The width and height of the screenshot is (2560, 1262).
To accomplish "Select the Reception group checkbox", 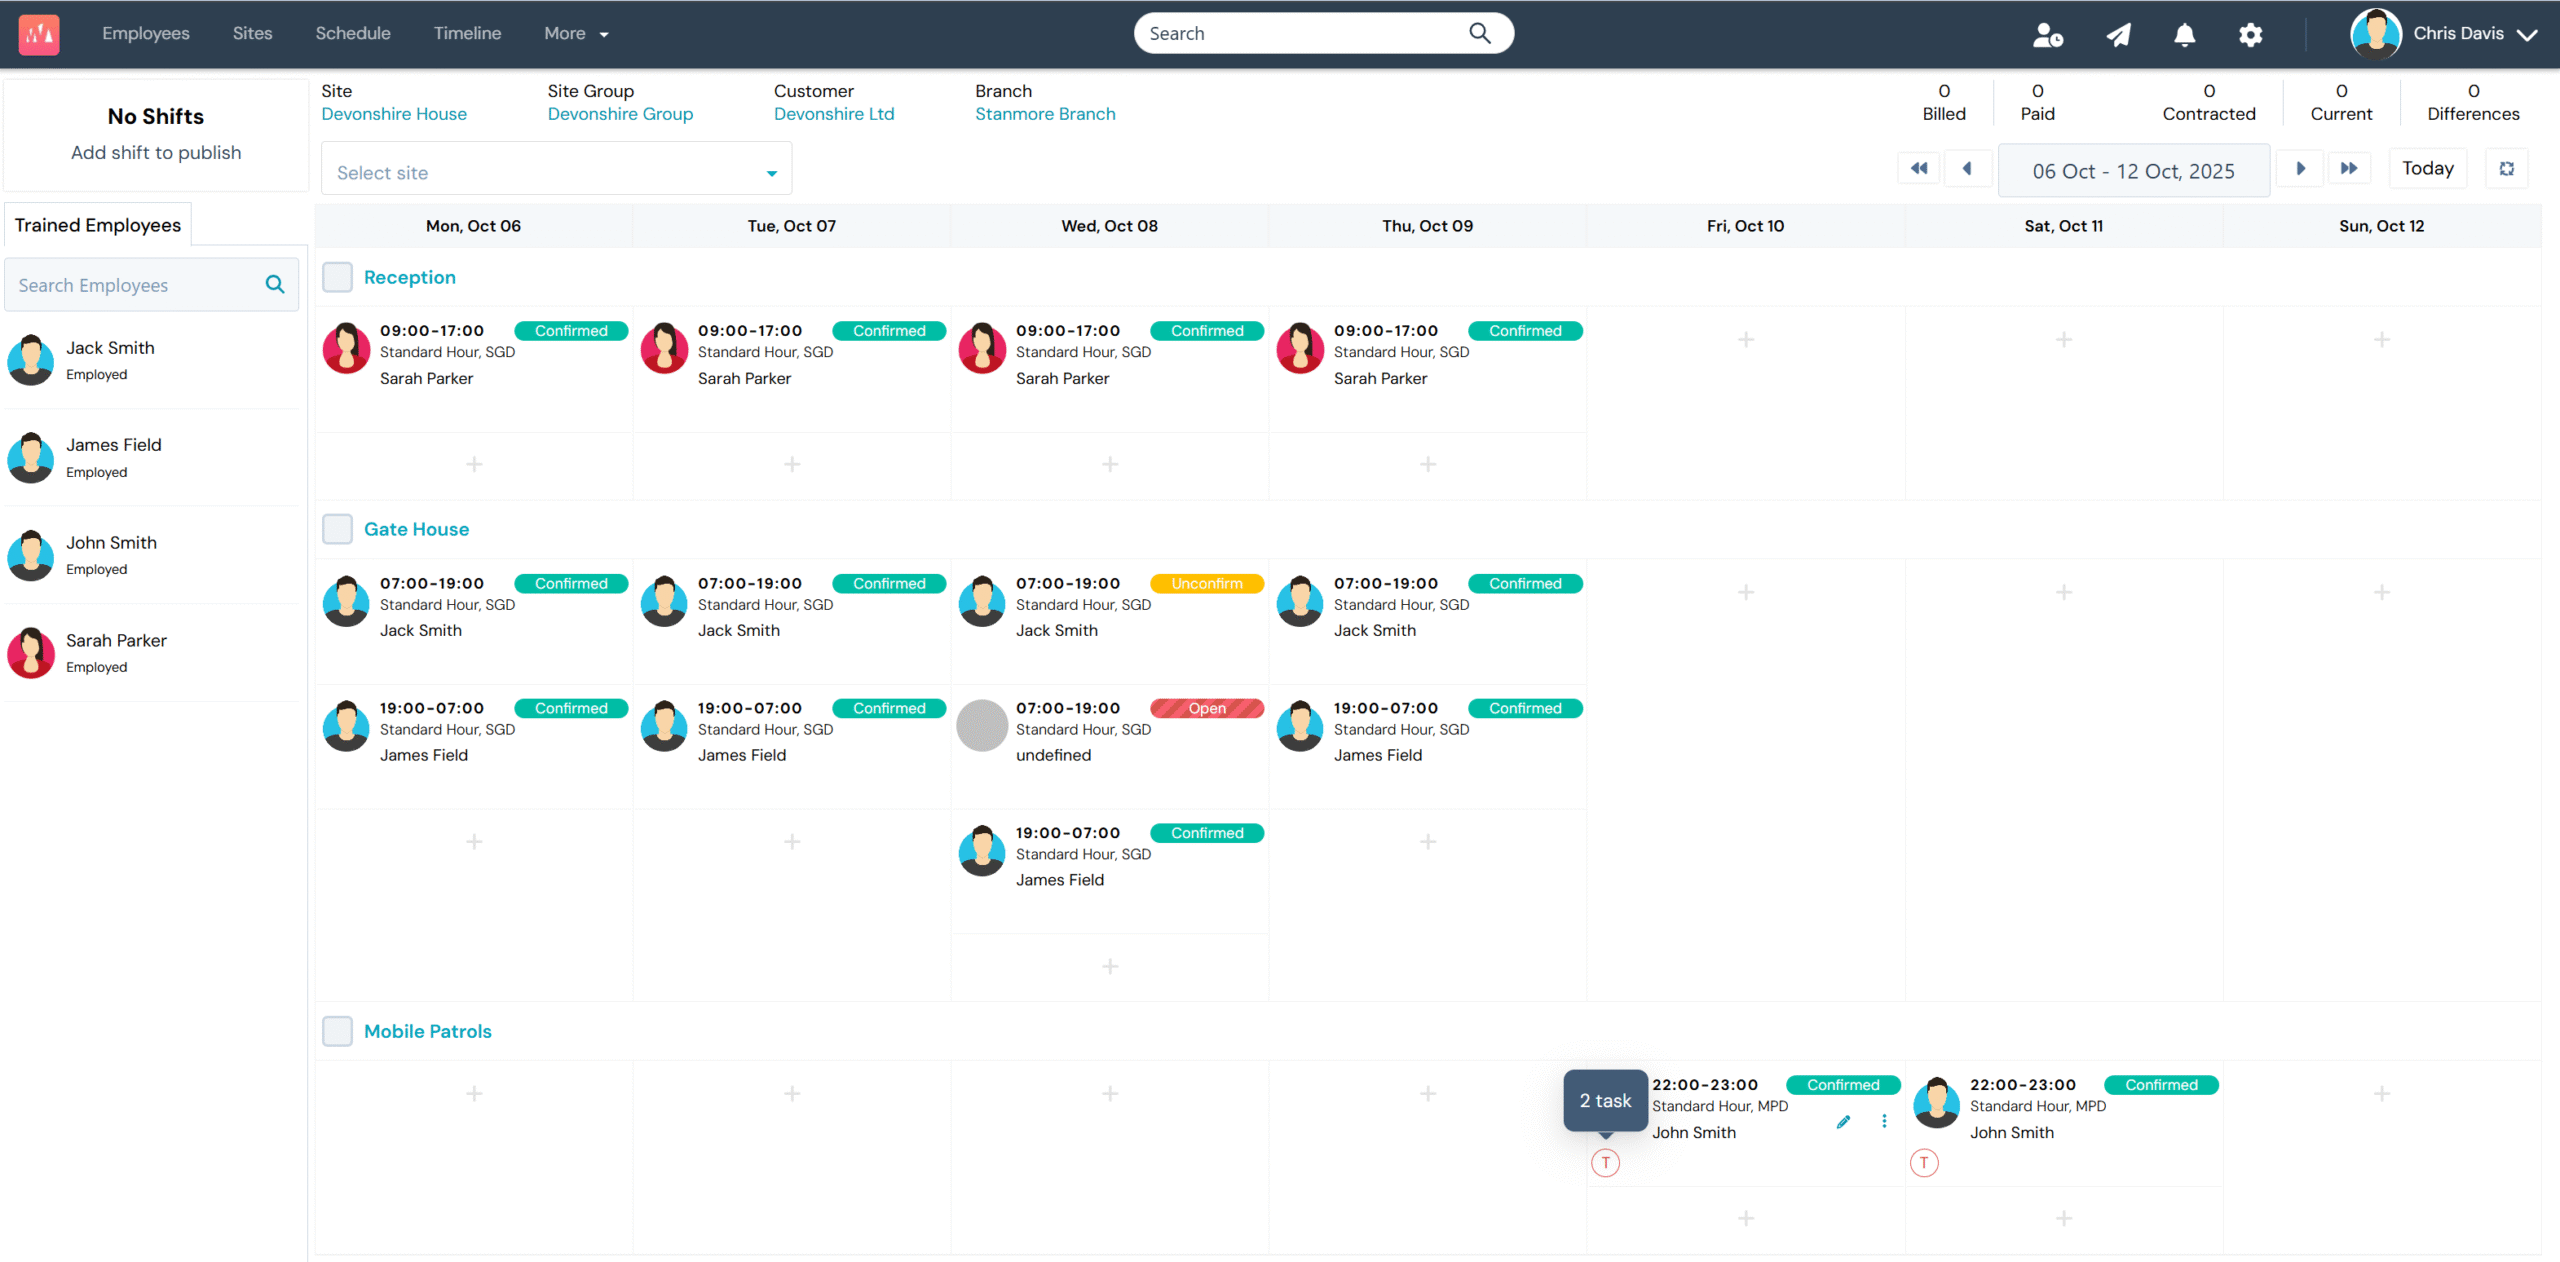I will 337,277.
